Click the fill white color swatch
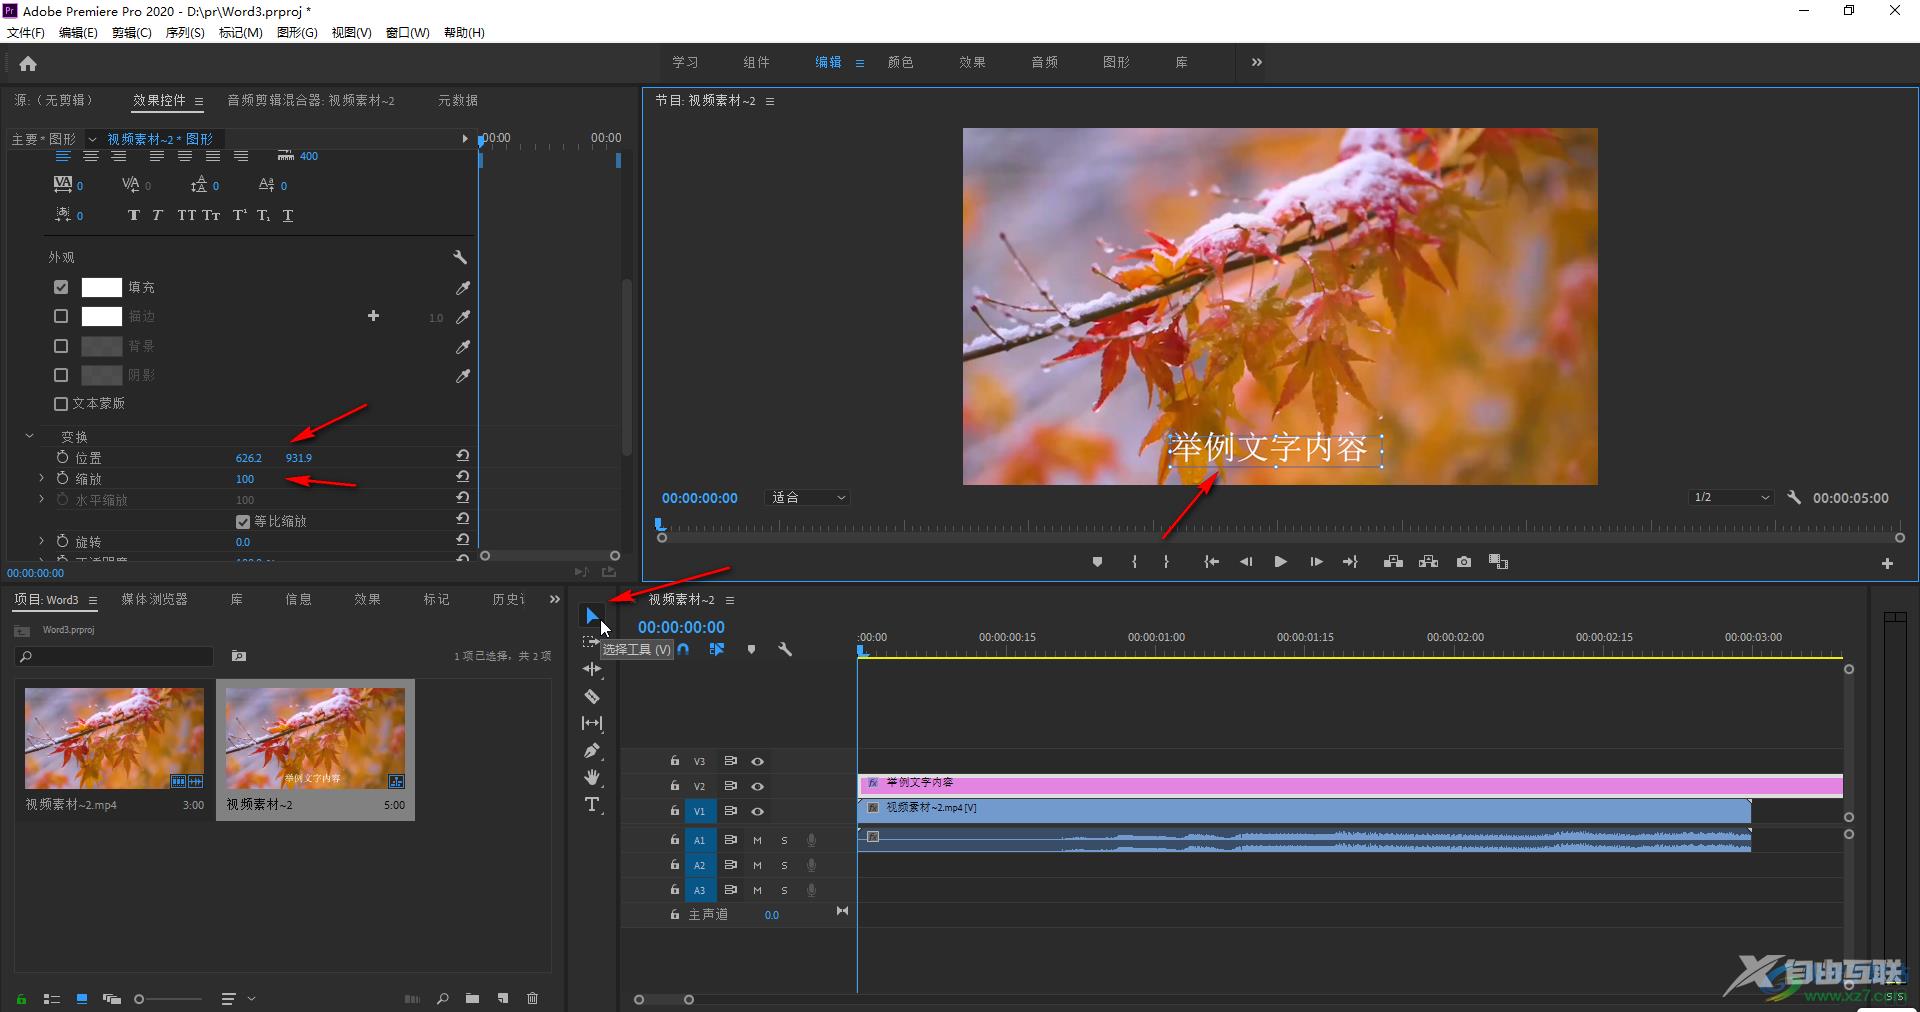This screenshot has width=1920, height=1012. coord(101,287)
